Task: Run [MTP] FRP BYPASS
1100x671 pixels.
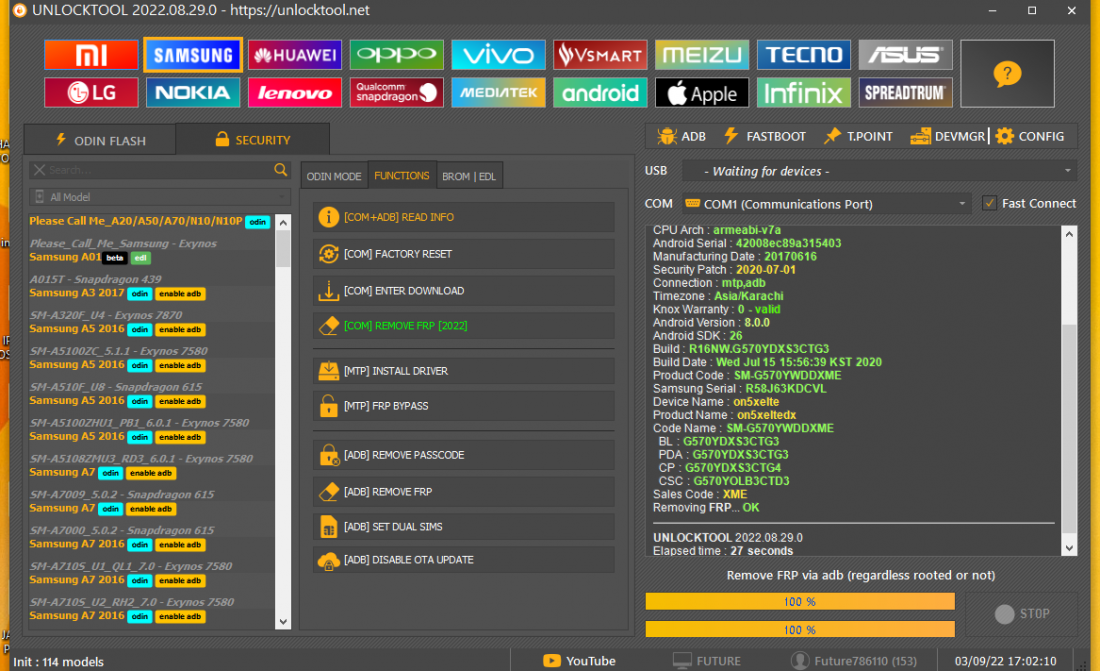Action: pyautogui.click(x=464, y=406)
